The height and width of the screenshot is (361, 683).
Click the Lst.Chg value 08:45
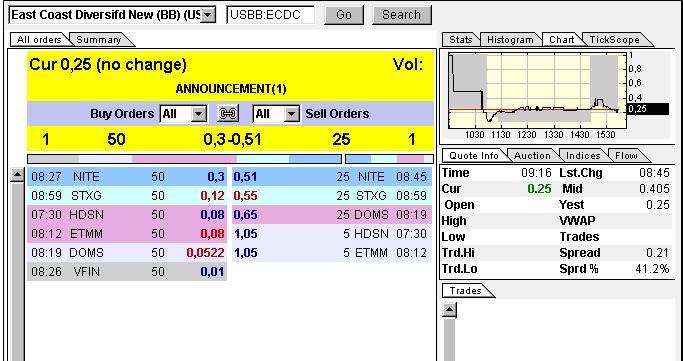[x=654, y=173]
